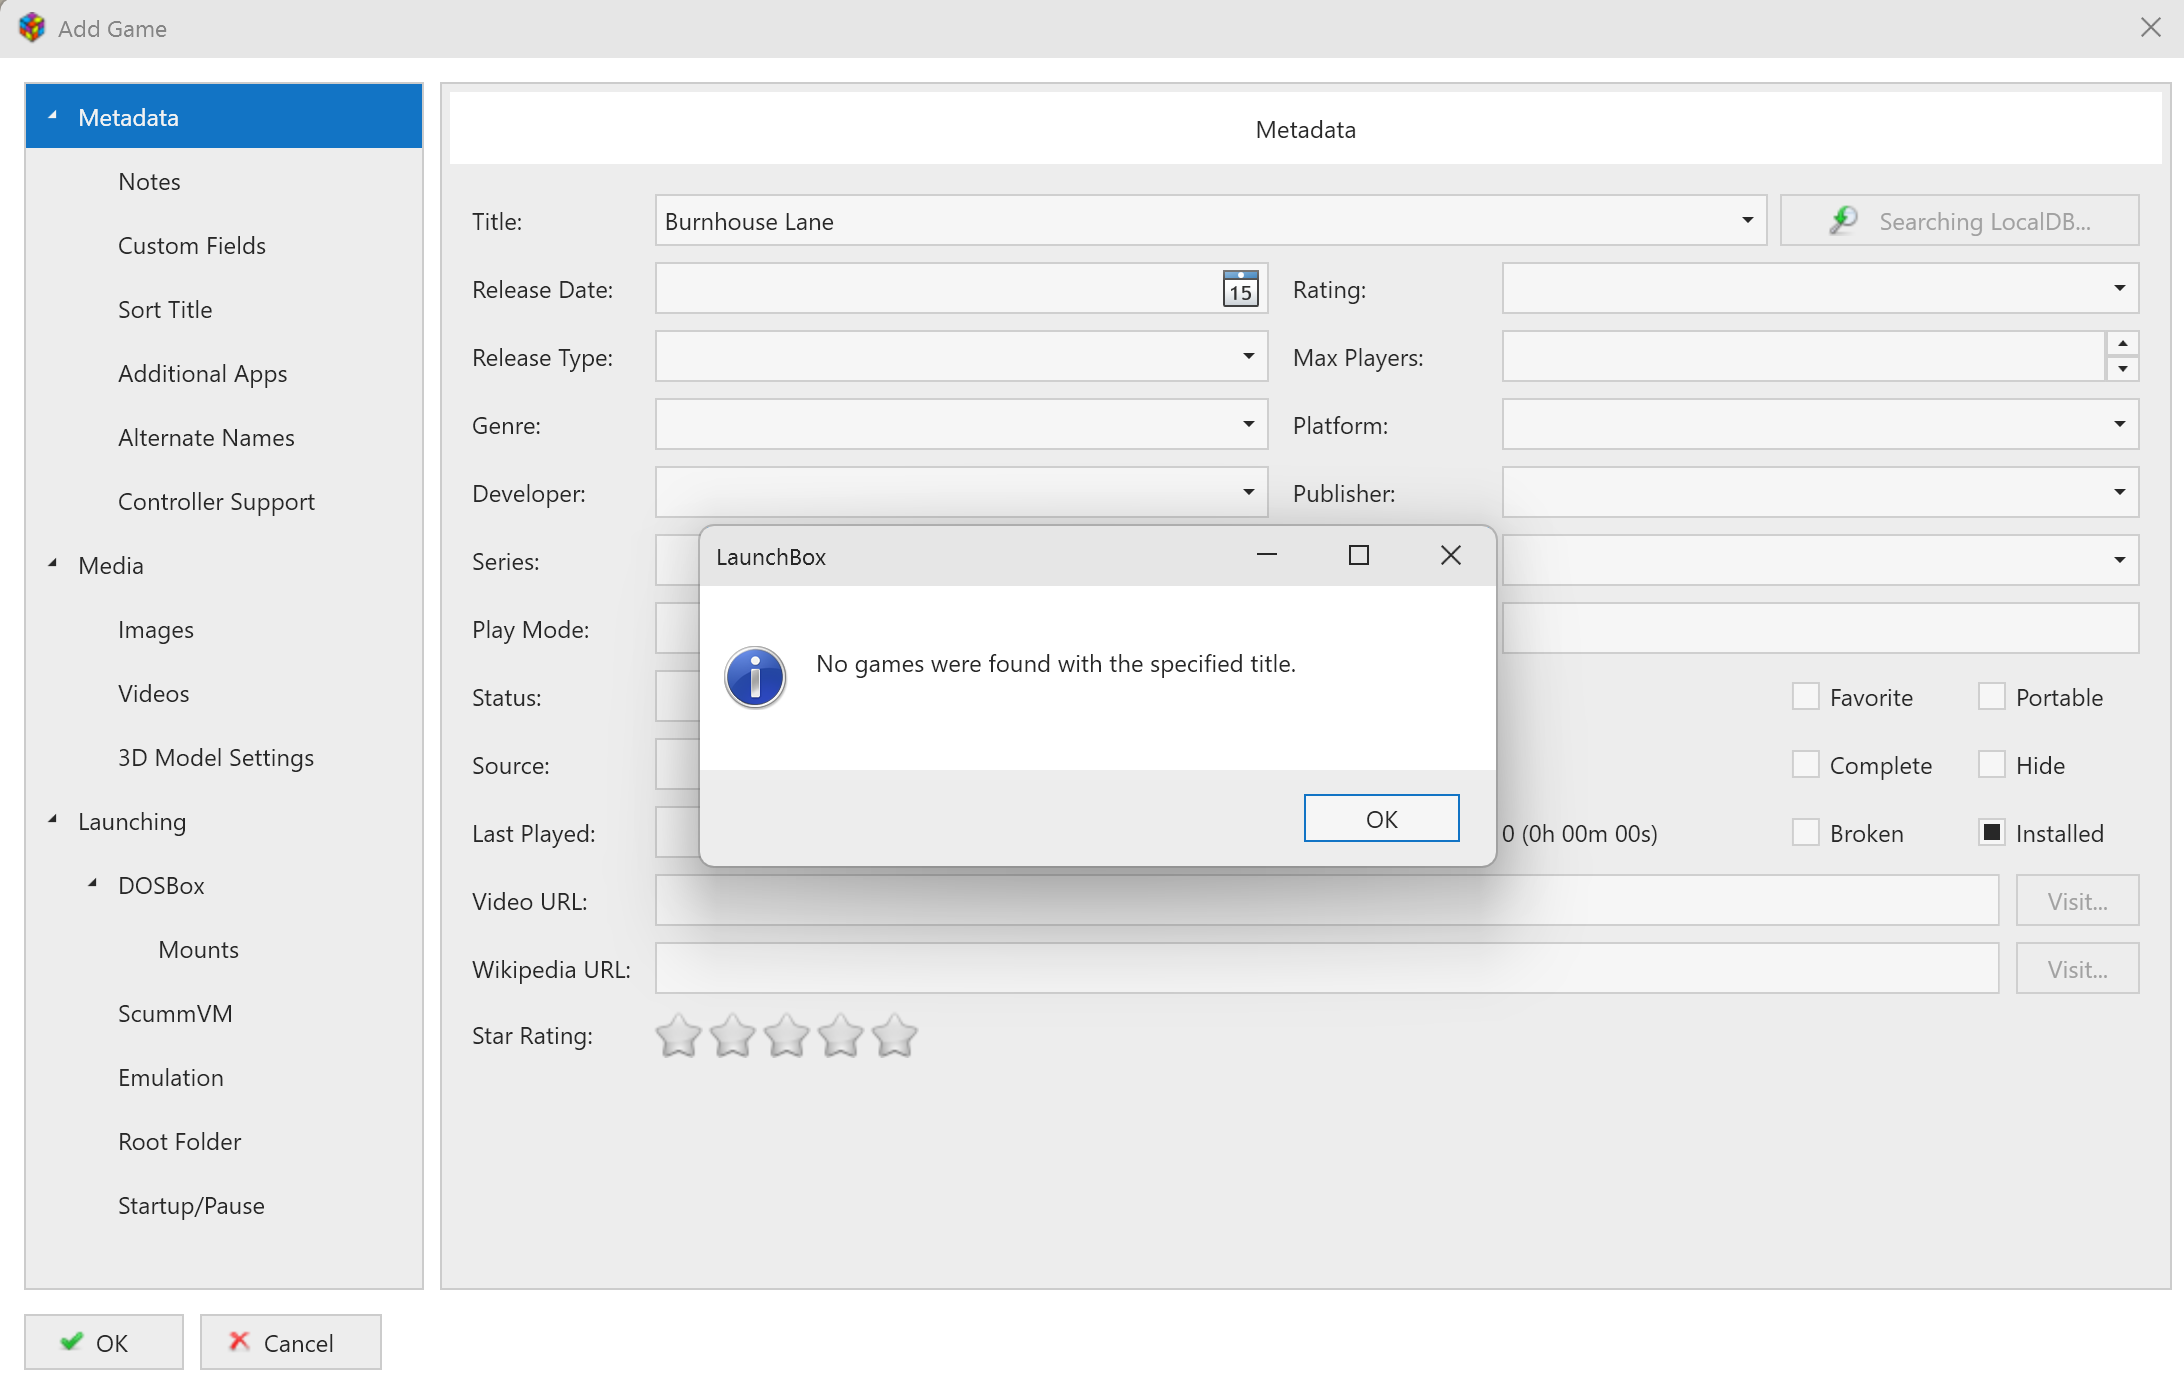
Task: Open the Alternate Names page
Action: coord(206,438)
